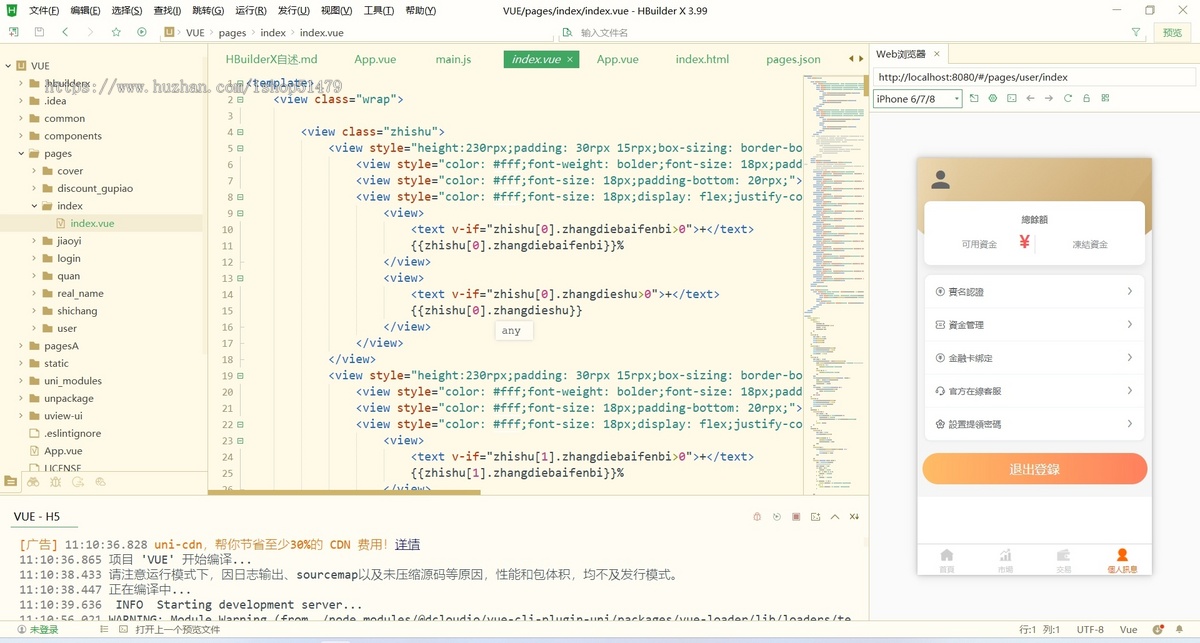Click the 退出登錄 logout button
The width and height of the screenshot is (1200, 643).
(x=1034, y=469)
